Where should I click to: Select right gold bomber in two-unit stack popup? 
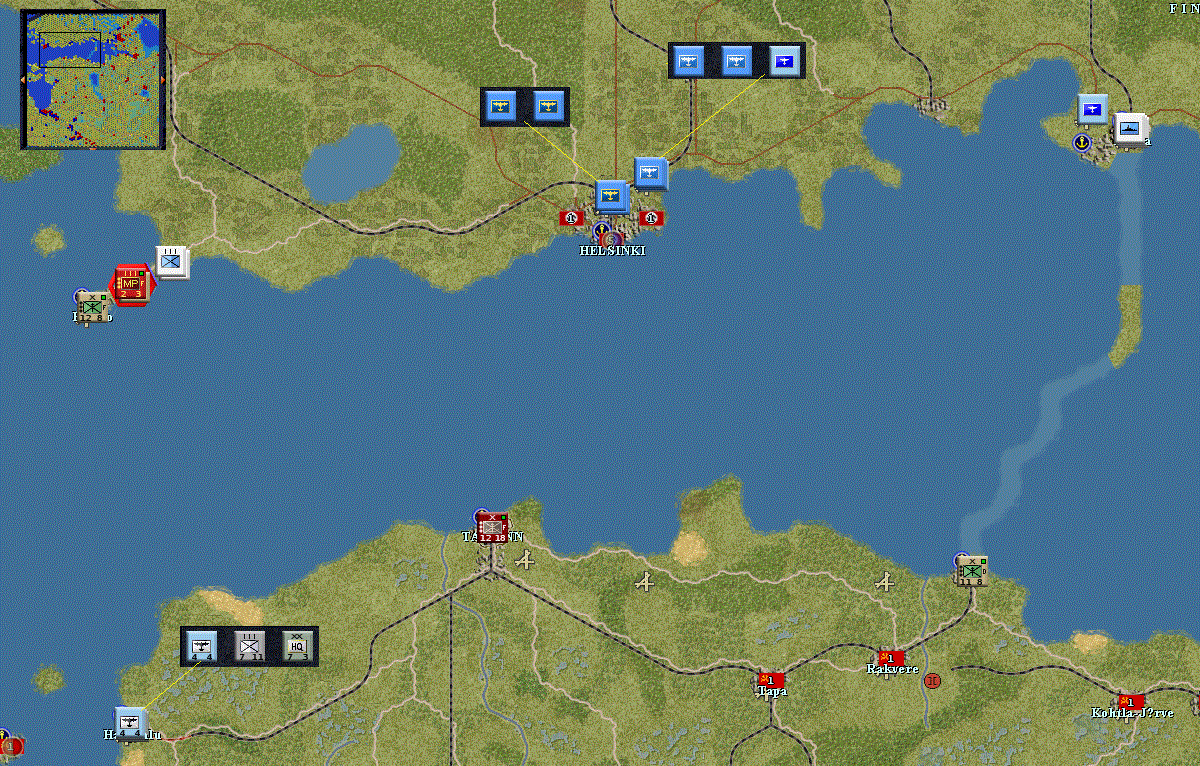pyautogui.click(x=547, y=105)
